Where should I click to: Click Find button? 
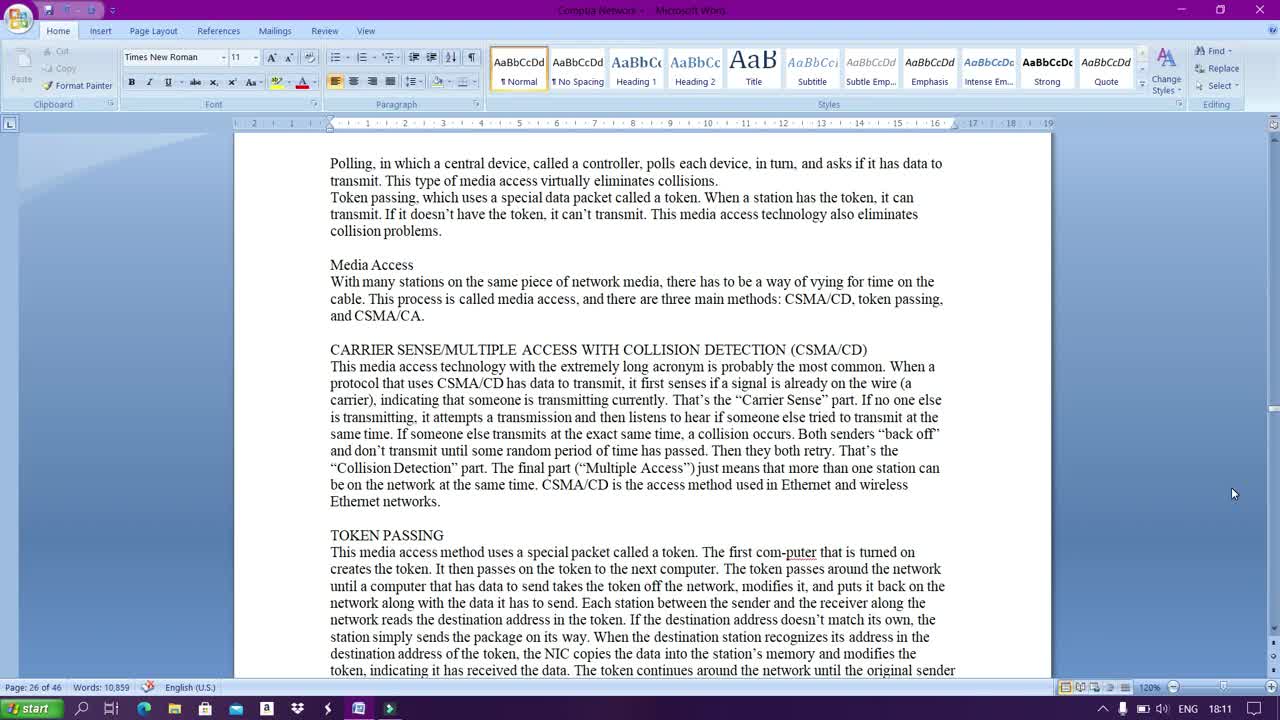coord(1214,51)
